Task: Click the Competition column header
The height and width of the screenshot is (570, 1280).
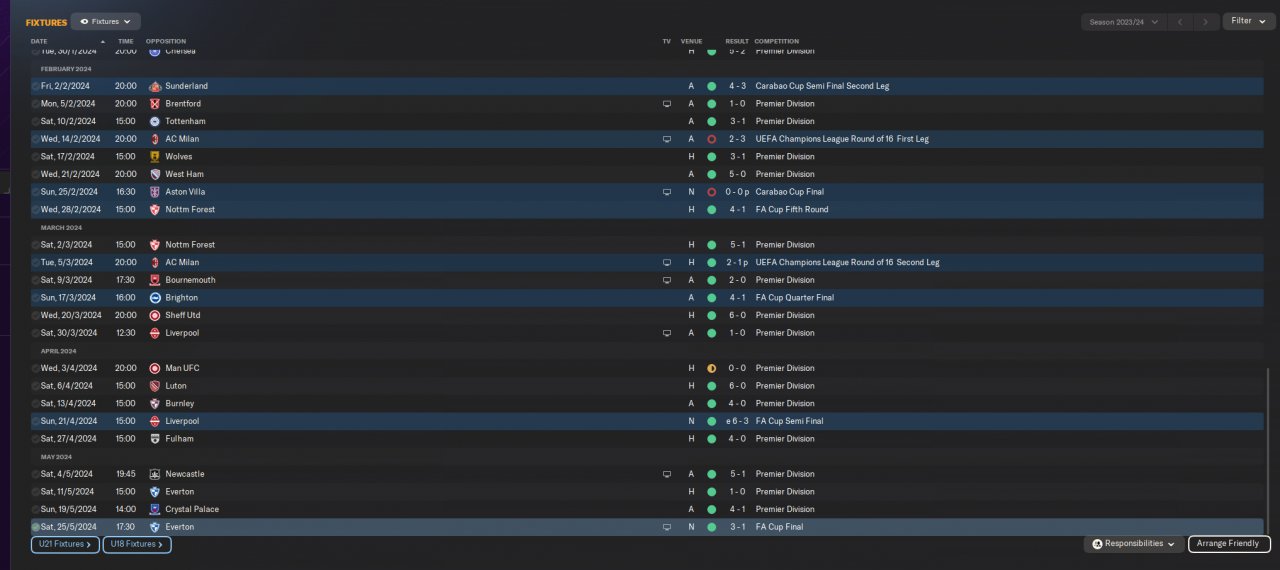Action: [777, 41]
